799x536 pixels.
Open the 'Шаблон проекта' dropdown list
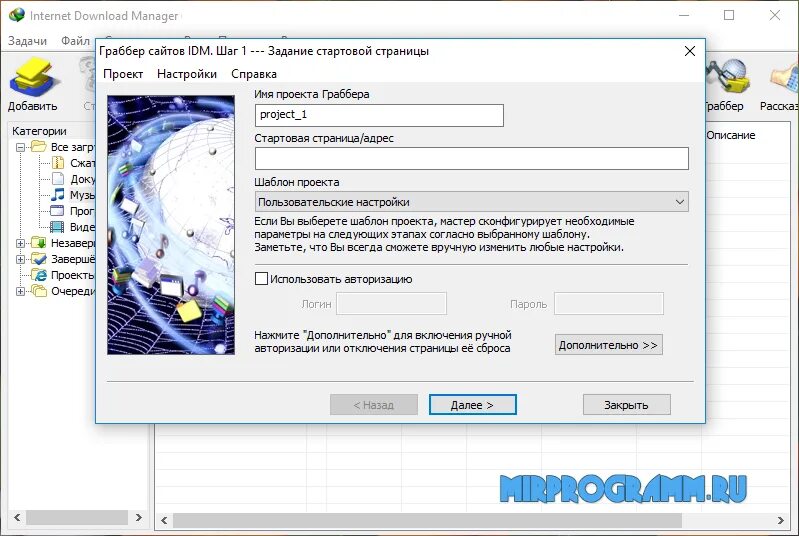[x=471, y=202]
